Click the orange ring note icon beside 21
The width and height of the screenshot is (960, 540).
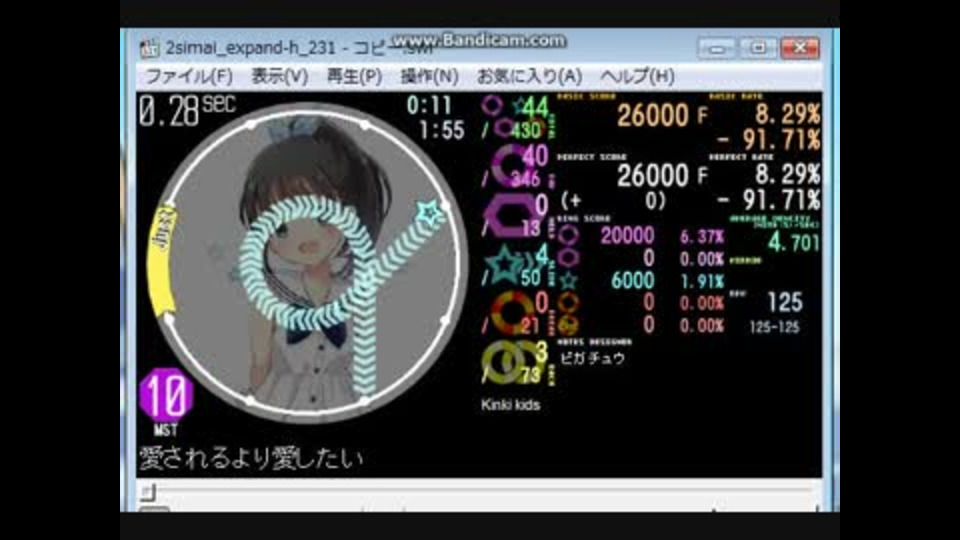[x=513, y=313]
